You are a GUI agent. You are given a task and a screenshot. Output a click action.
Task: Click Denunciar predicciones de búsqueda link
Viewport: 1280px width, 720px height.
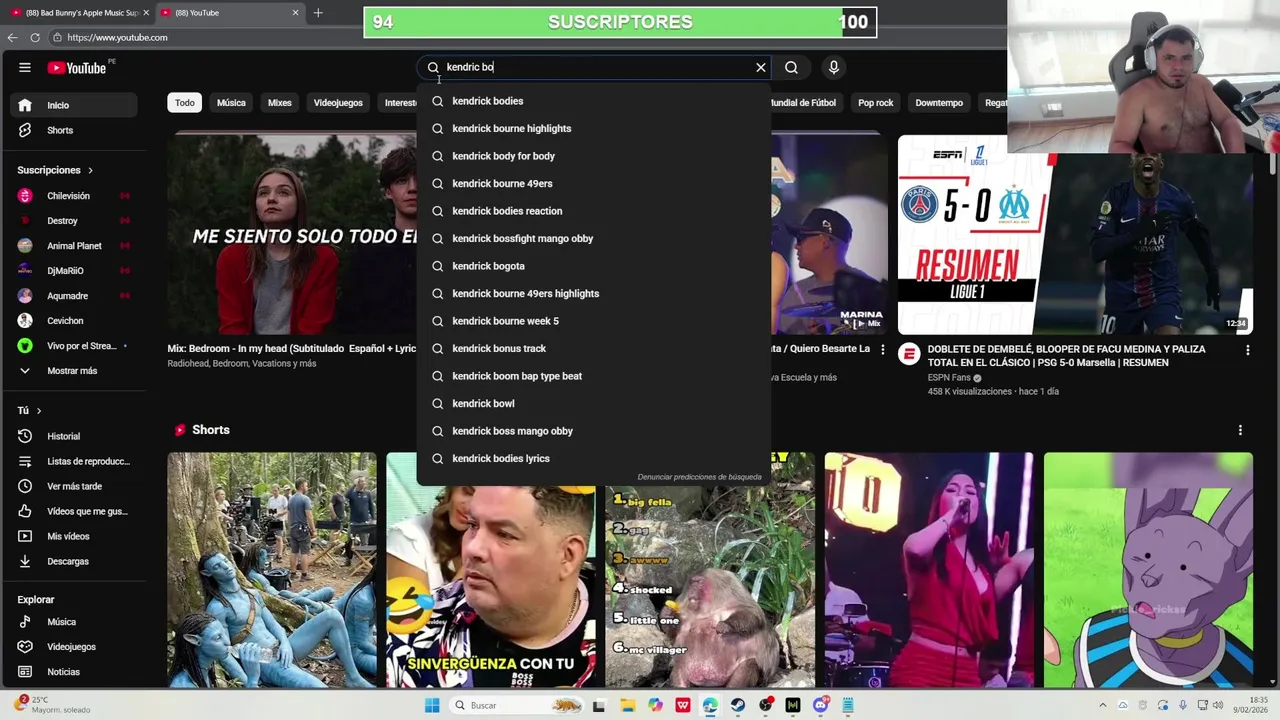pos(699,477)
